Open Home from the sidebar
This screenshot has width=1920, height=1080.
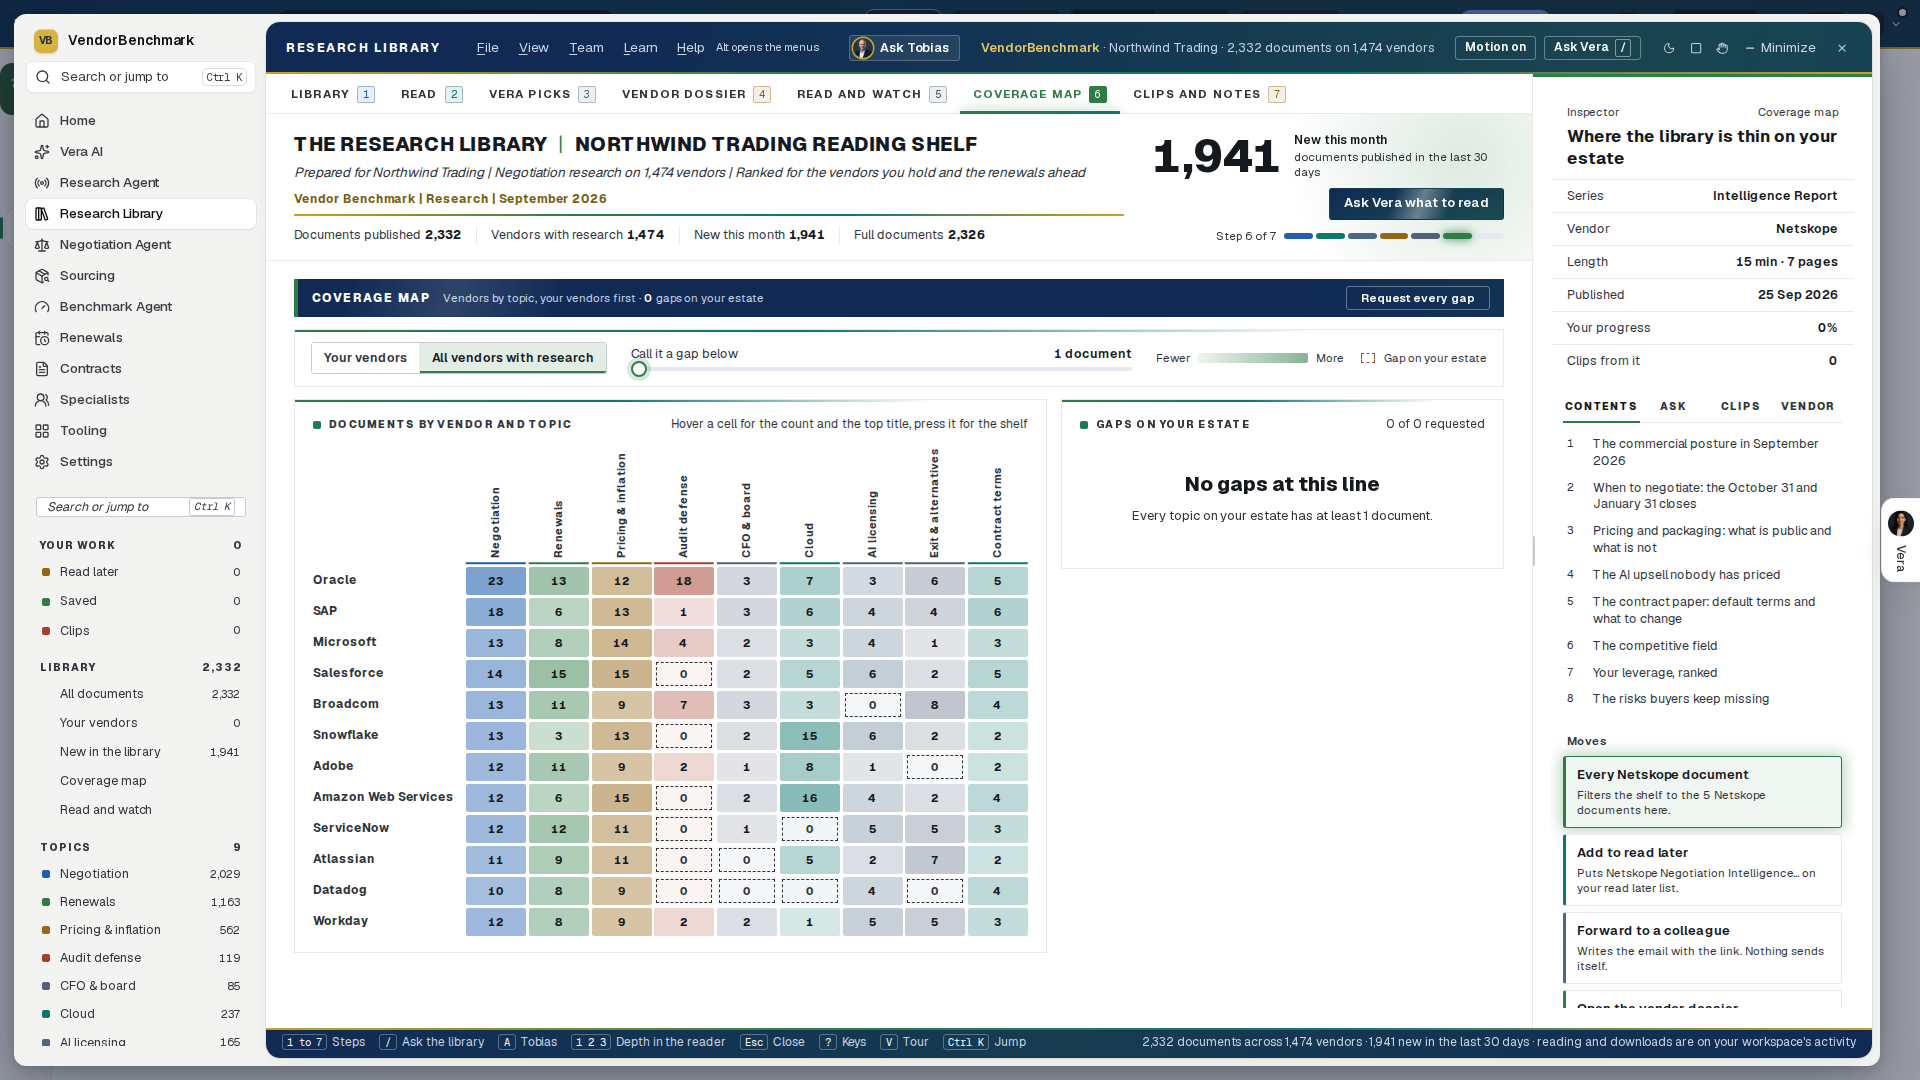coord(140,121)
